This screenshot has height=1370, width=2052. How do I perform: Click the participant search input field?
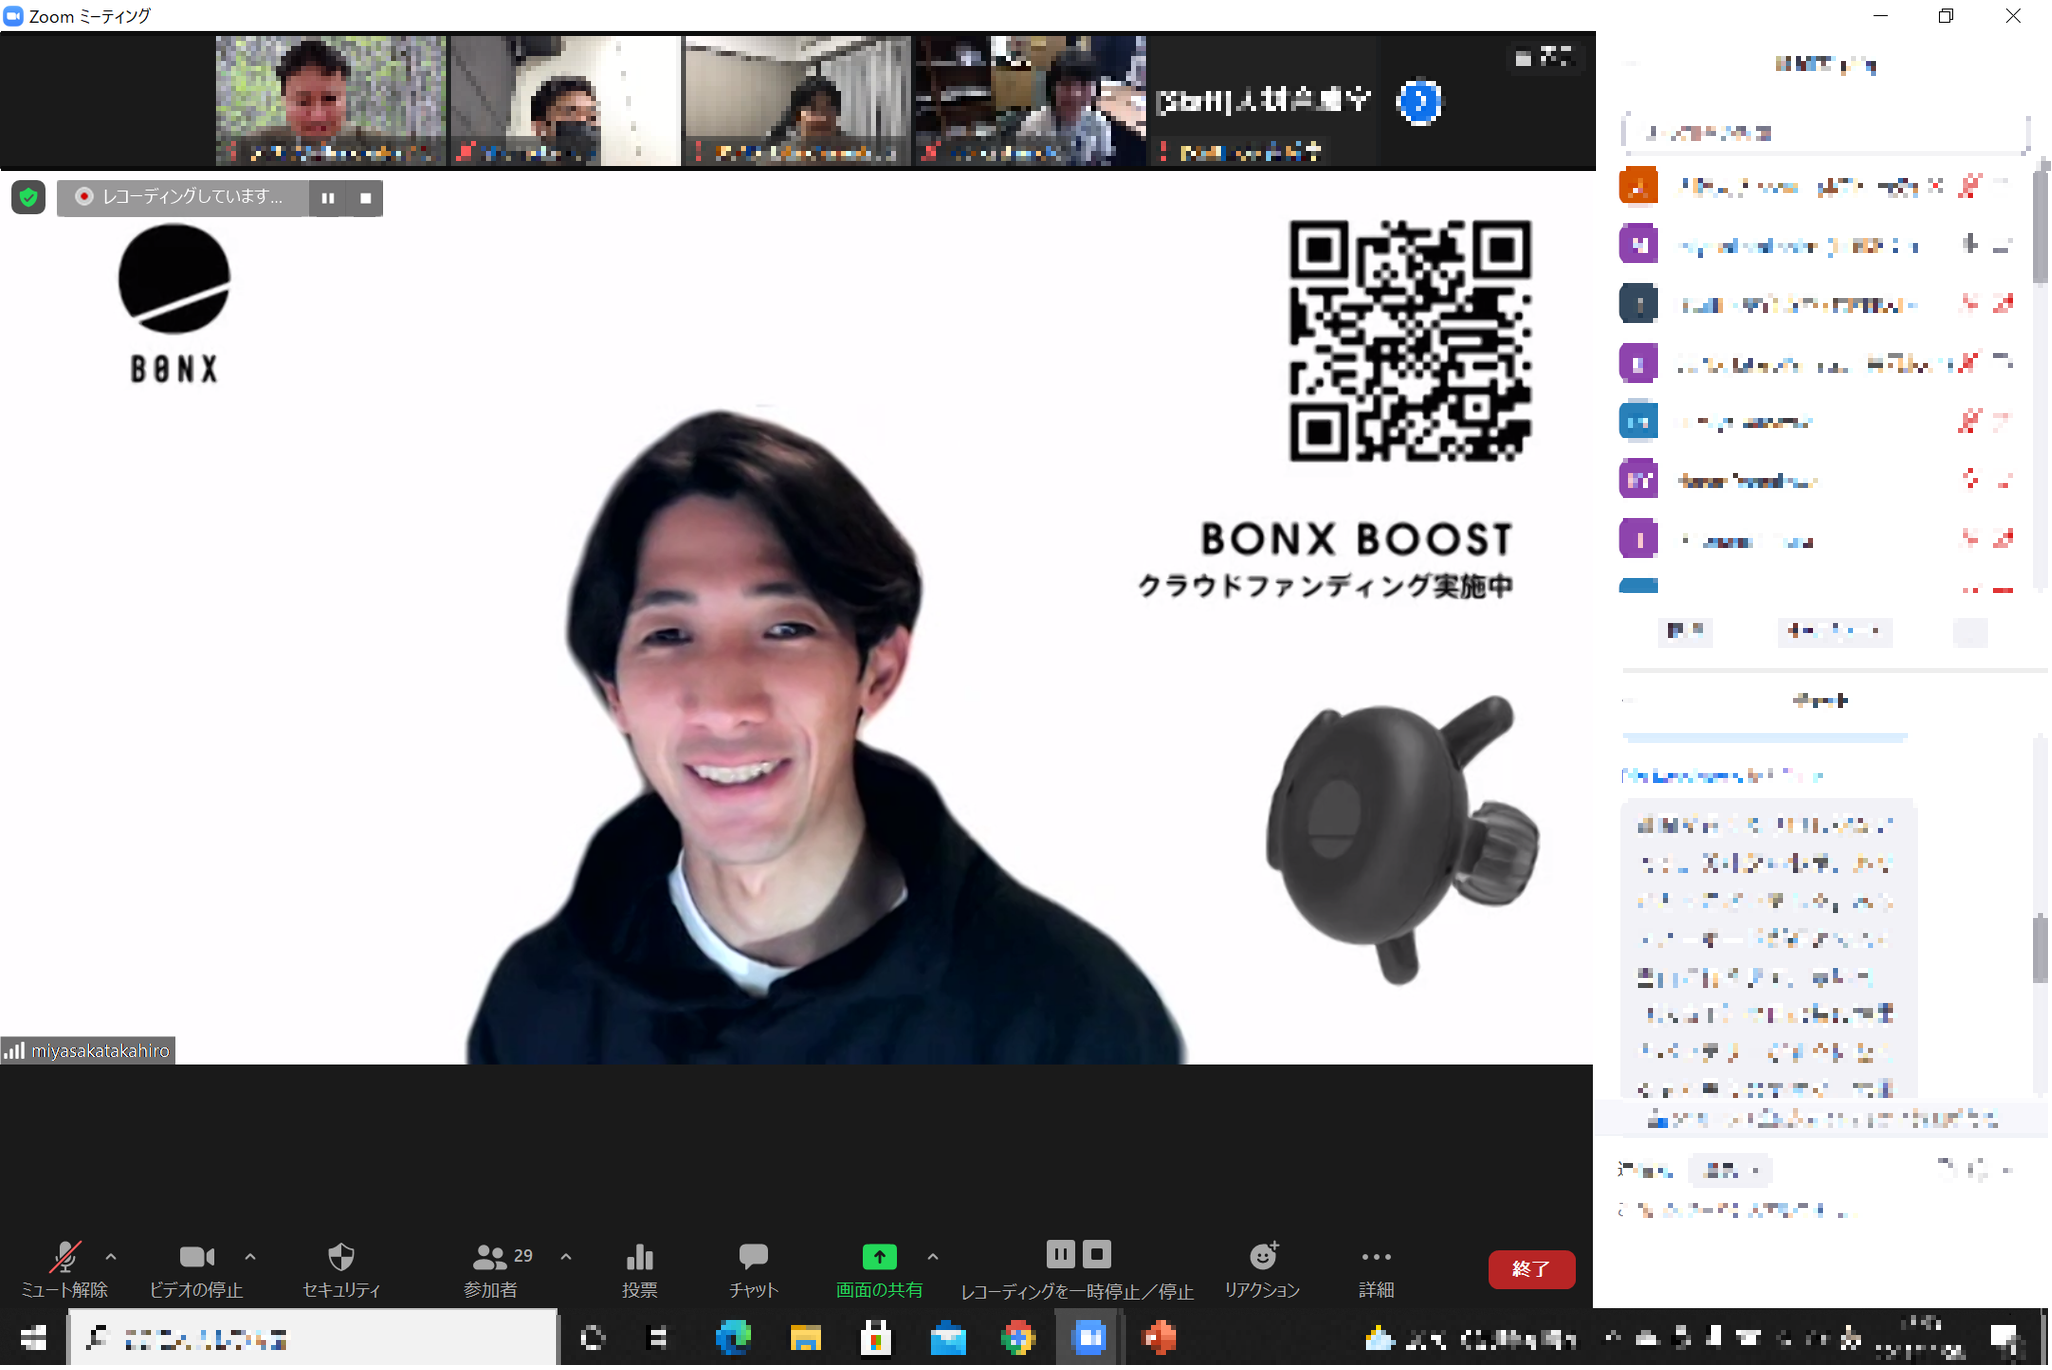[x=1823, y=132]
